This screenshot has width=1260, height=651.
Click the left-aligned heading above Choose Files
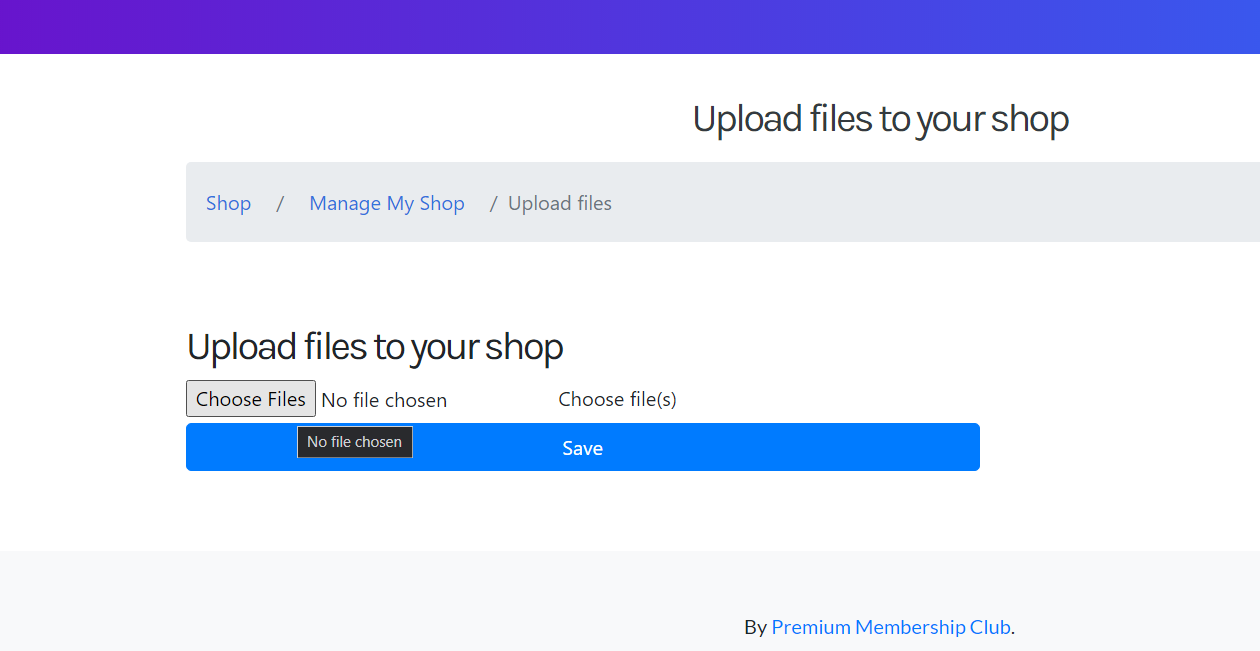[x=375, y=347]
